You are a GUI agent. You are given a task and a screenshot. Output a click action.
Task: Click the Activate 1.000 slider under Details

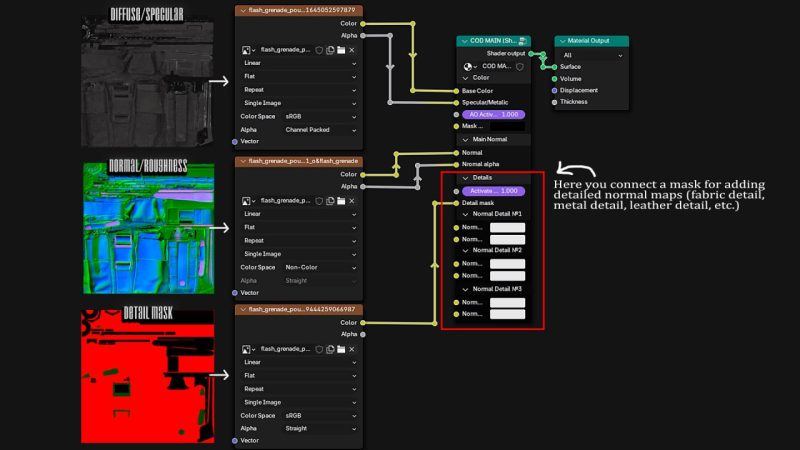click(493, 191)
